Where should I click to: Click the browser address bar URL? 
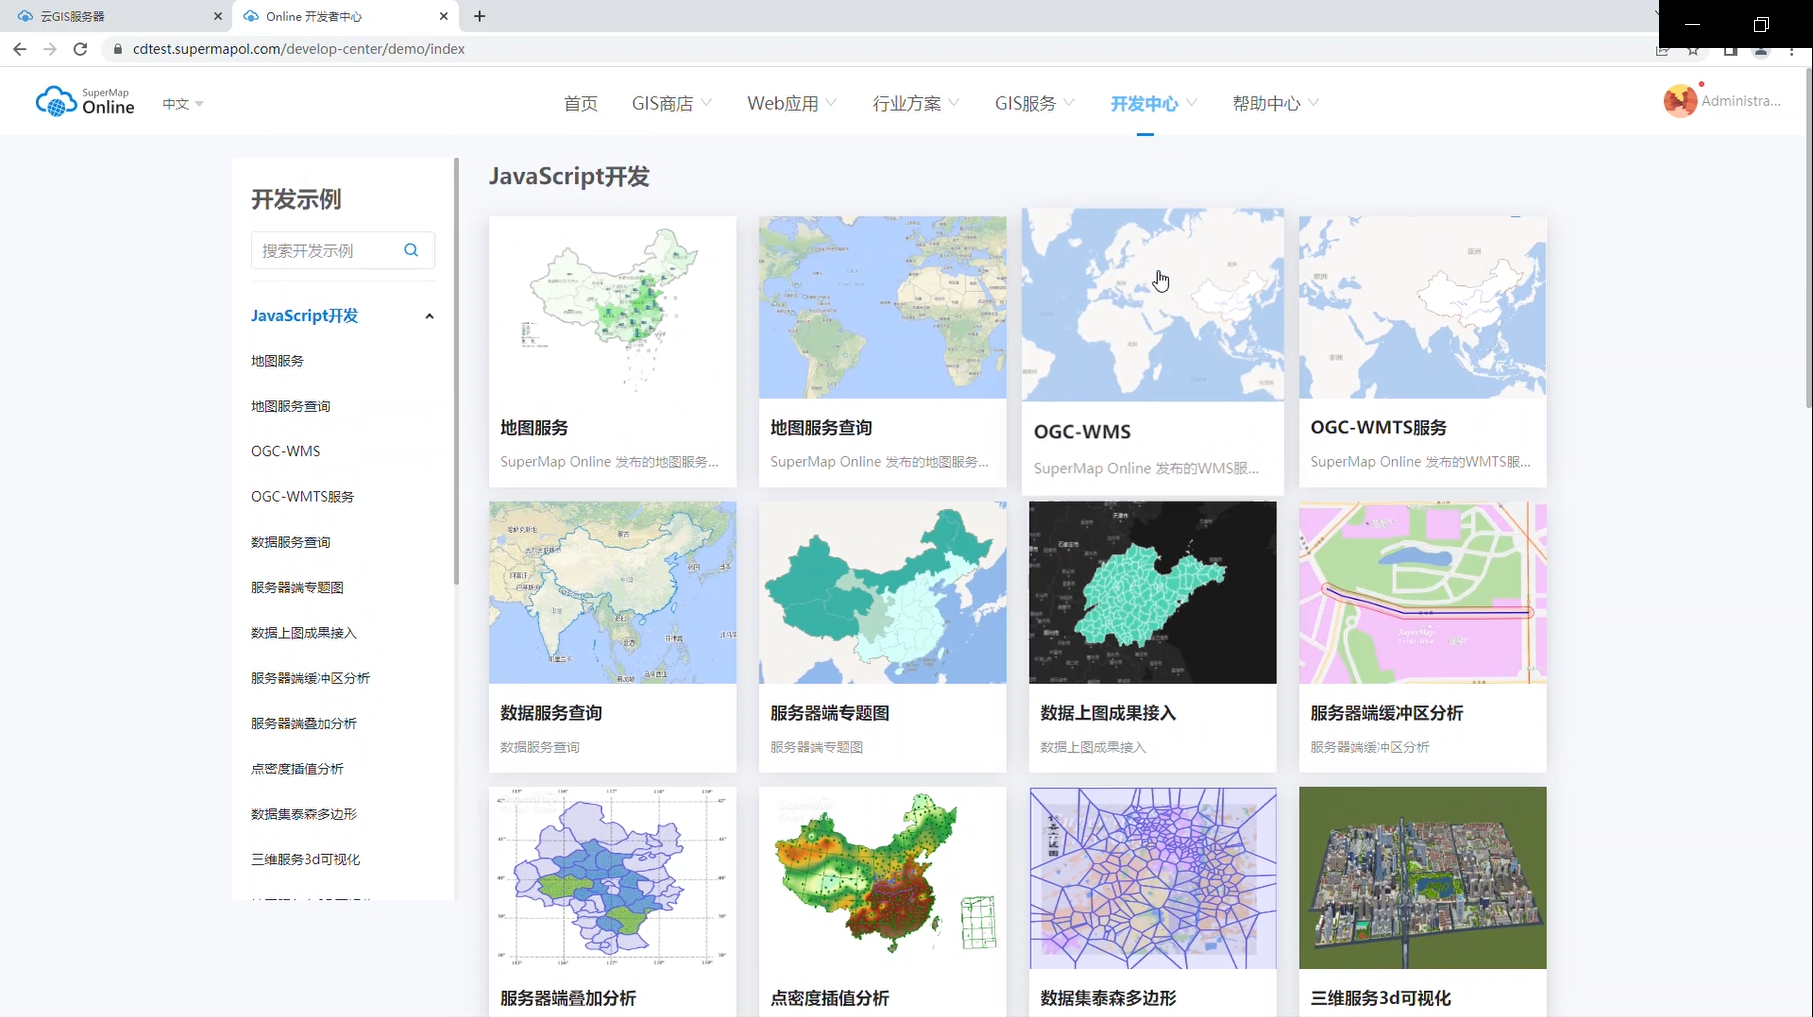point(299,48)
